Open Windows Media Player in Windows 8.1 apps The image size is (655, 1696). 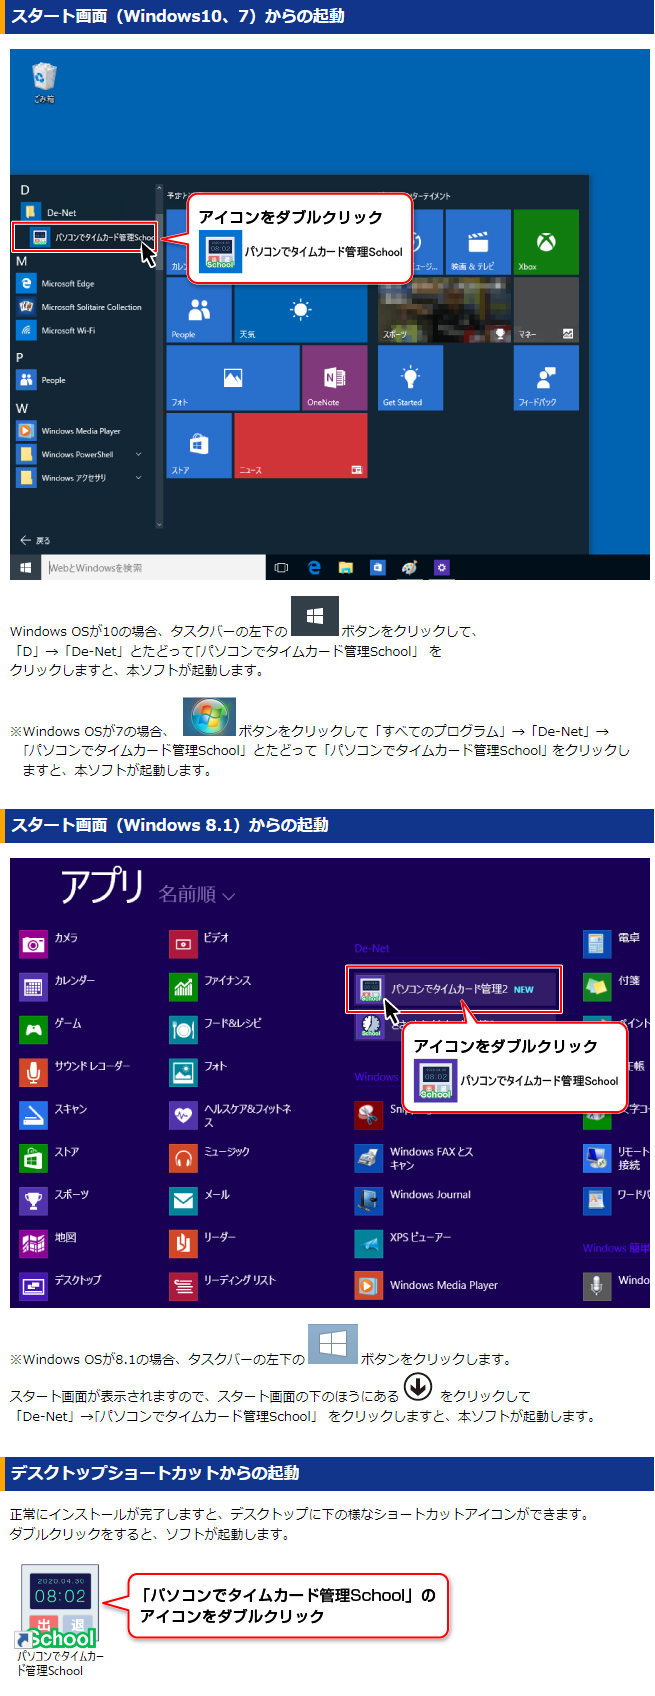(427, 1285)
